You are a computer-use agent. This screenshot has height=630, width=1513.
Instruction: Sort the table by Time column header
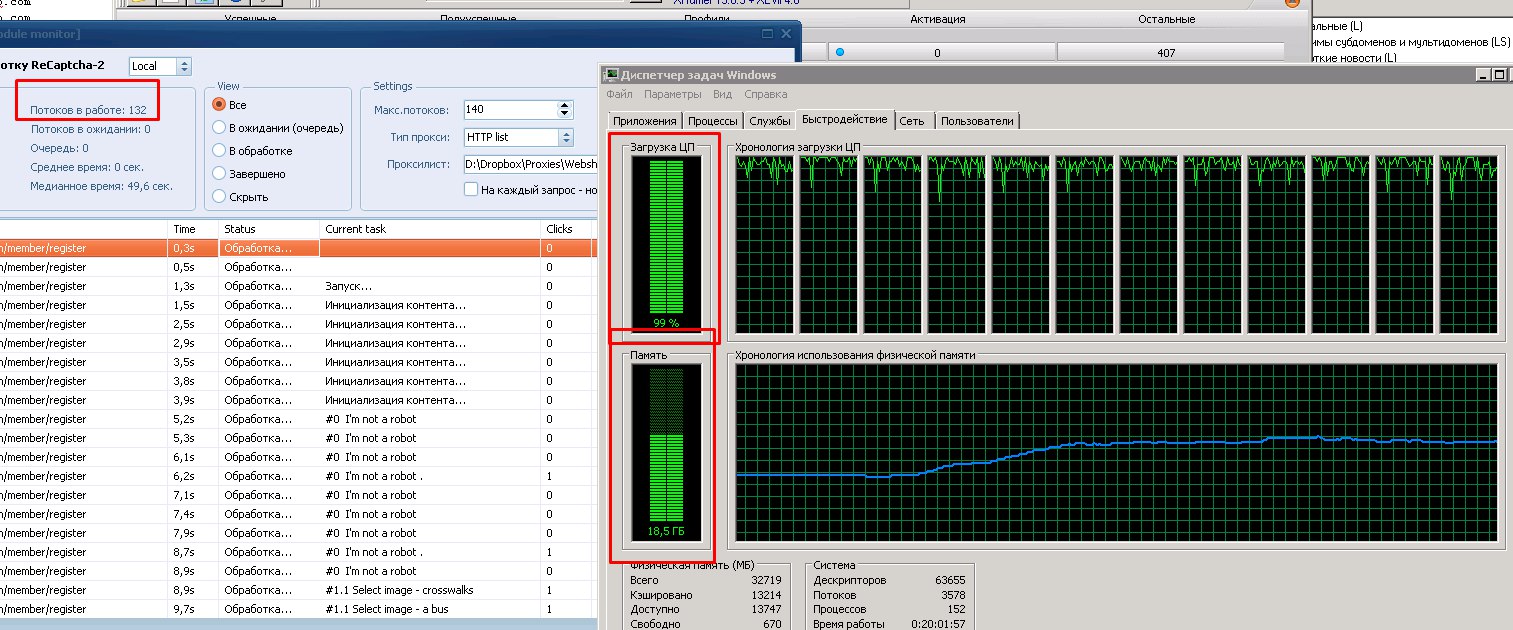click(x=184, y=229)
